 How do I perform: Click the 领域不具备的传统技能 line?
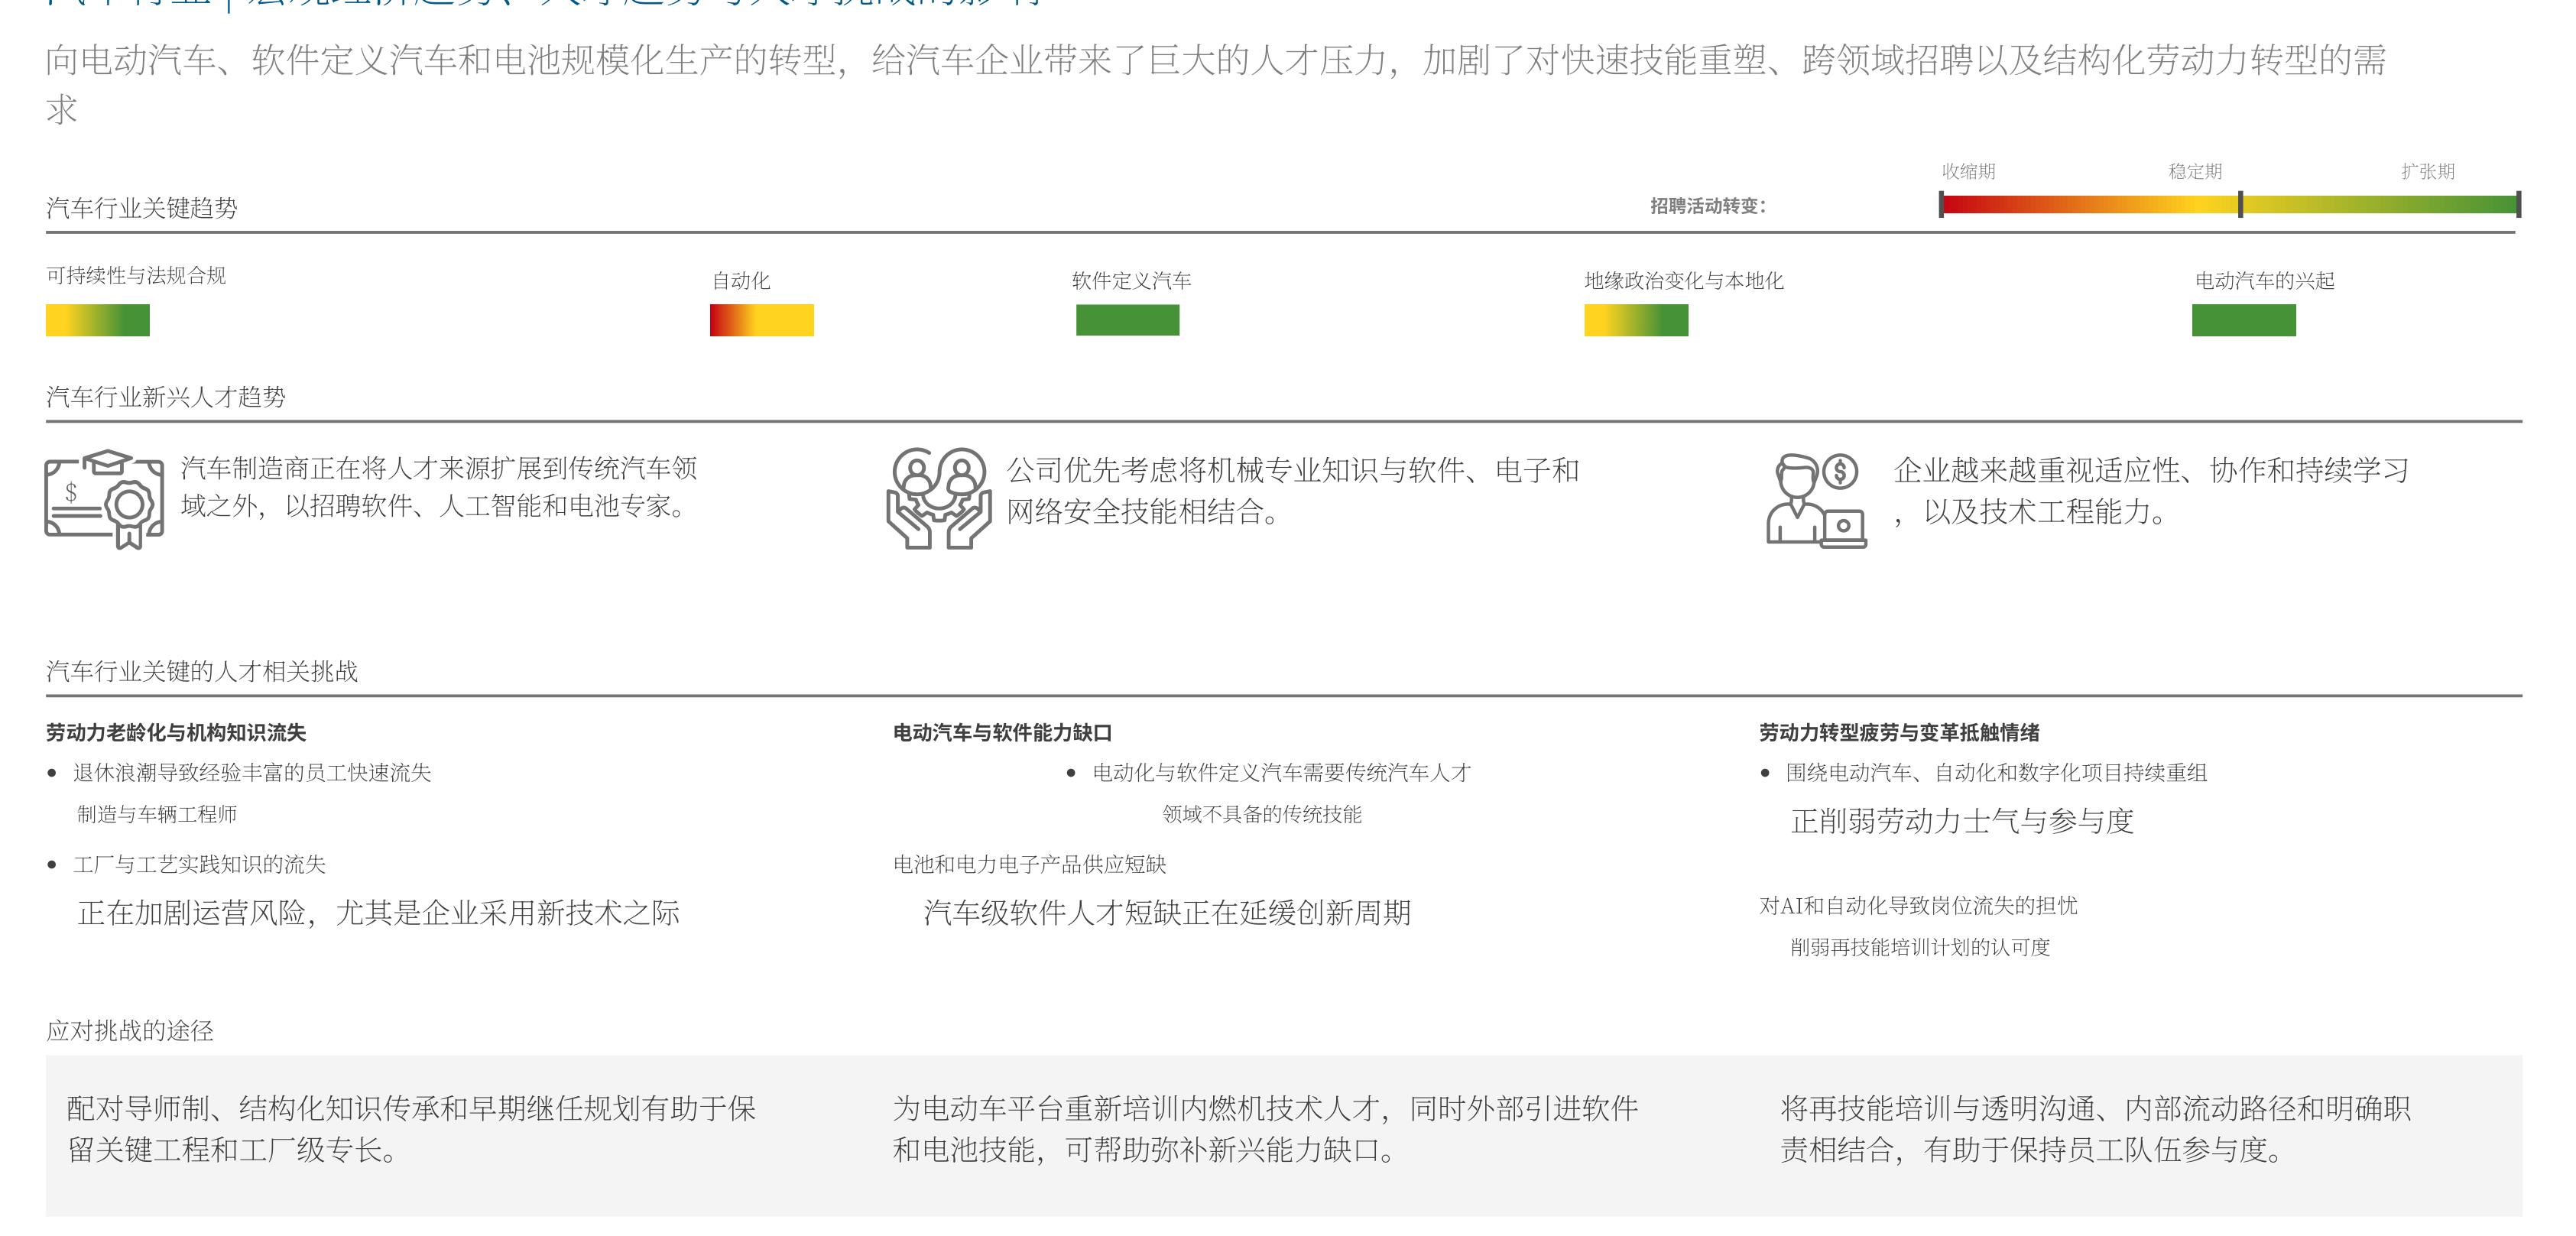[1262, 815]
